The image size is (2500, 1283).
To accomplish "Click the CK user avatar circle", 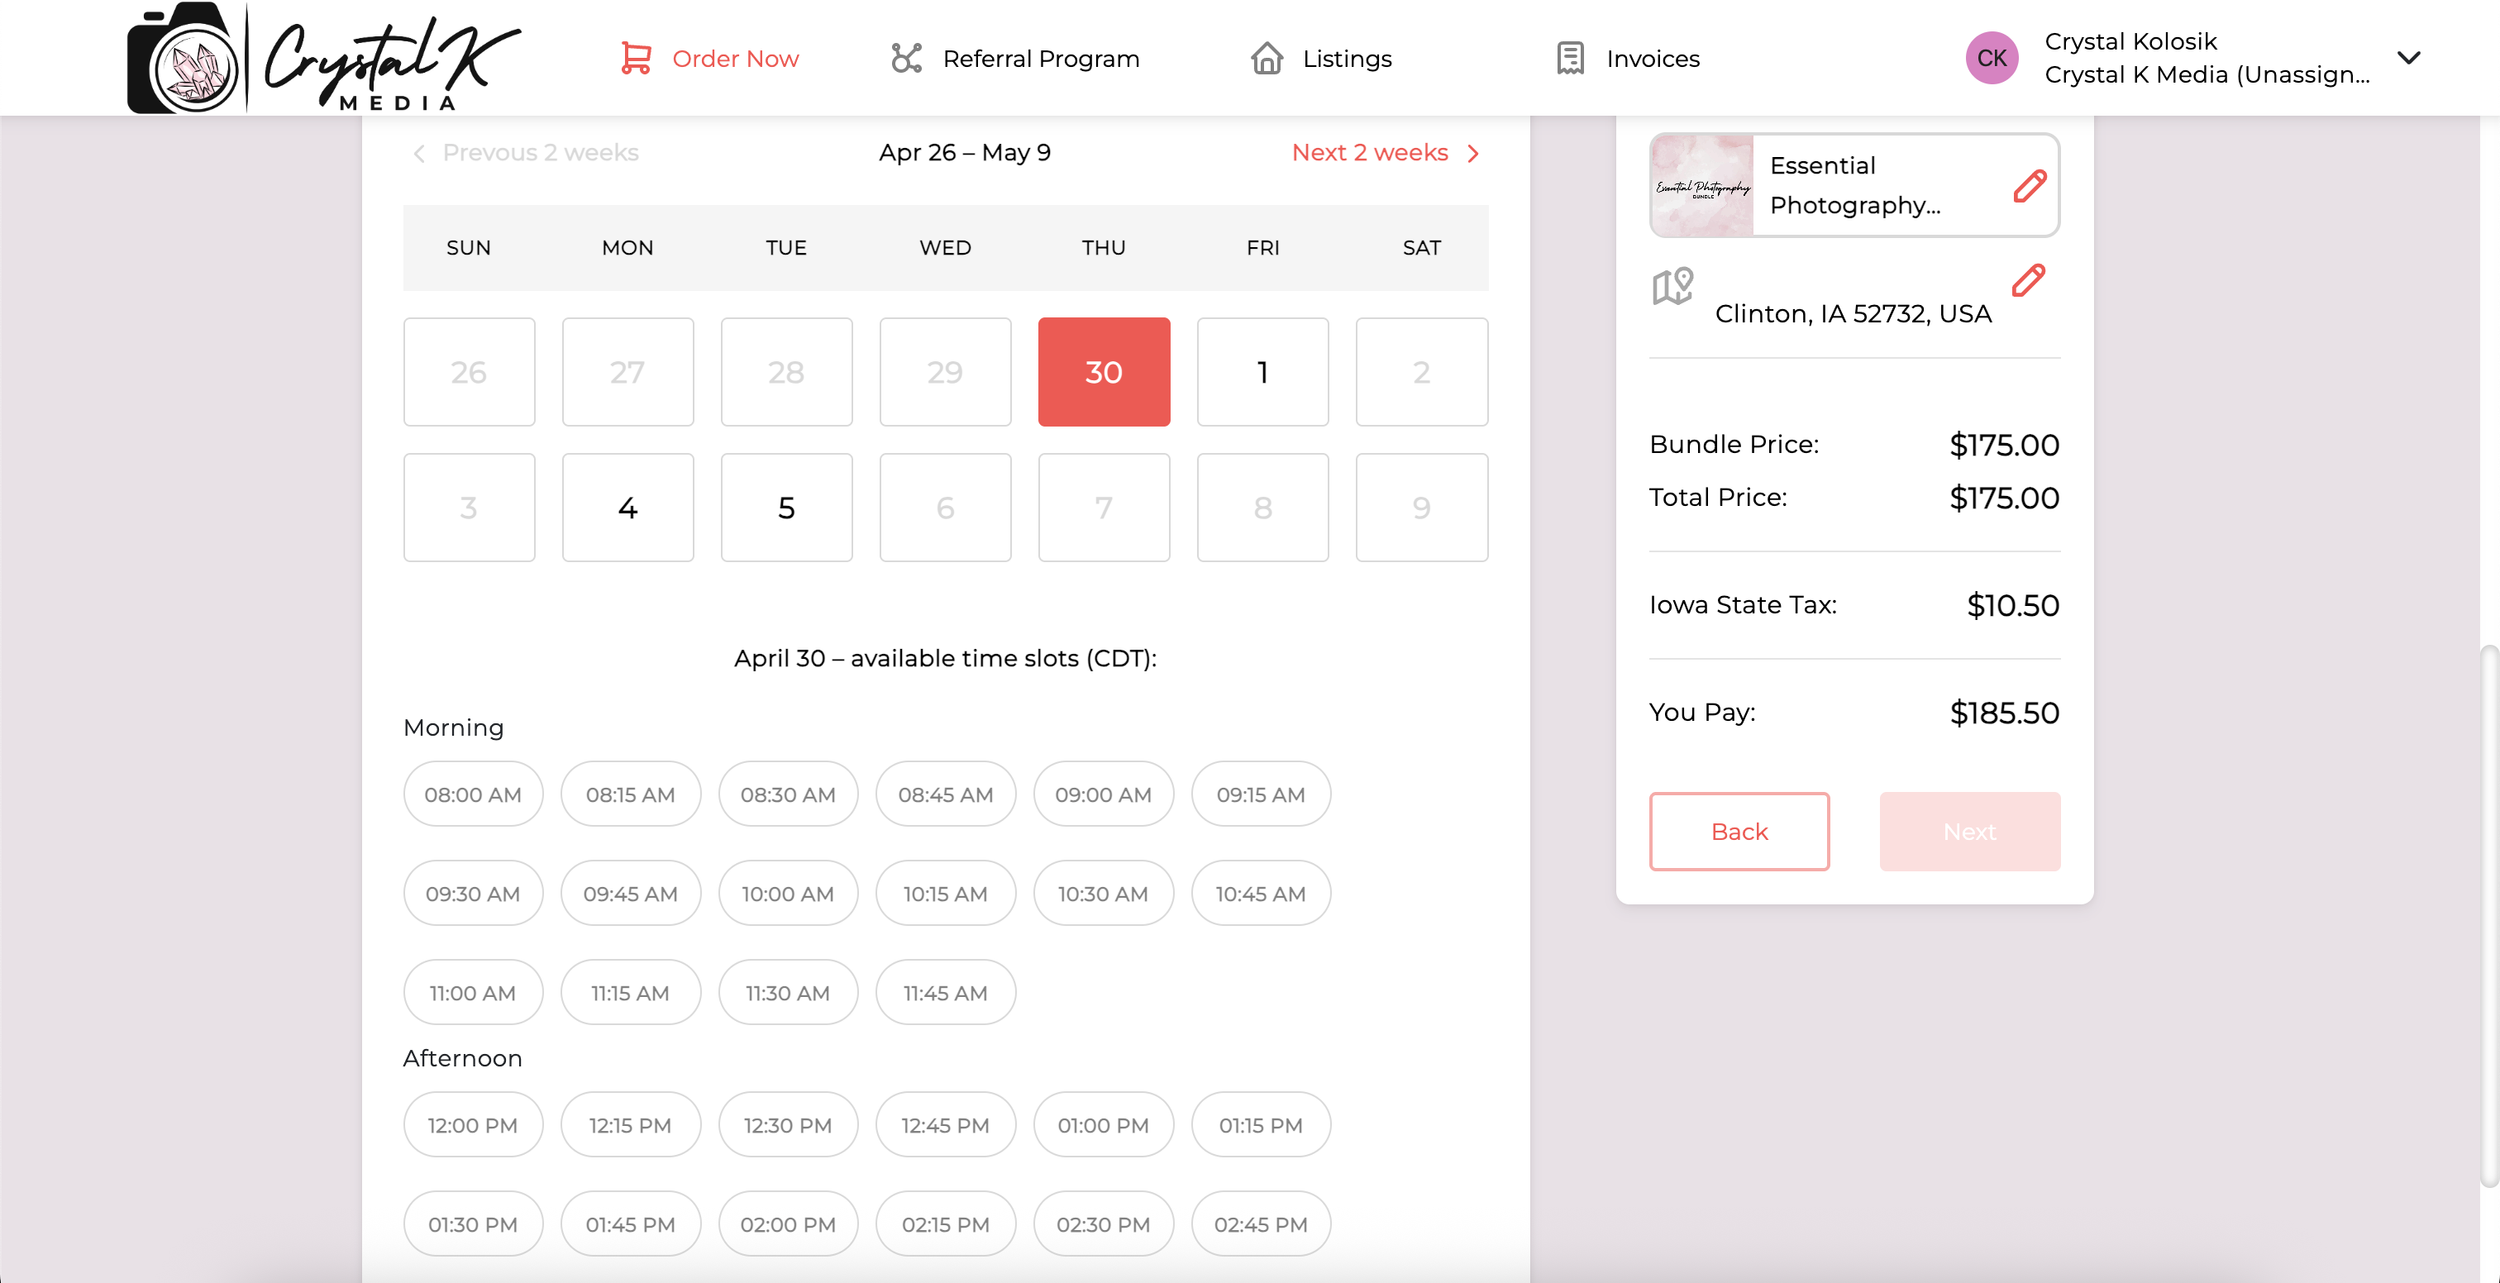I will (x=1991, y=58).
